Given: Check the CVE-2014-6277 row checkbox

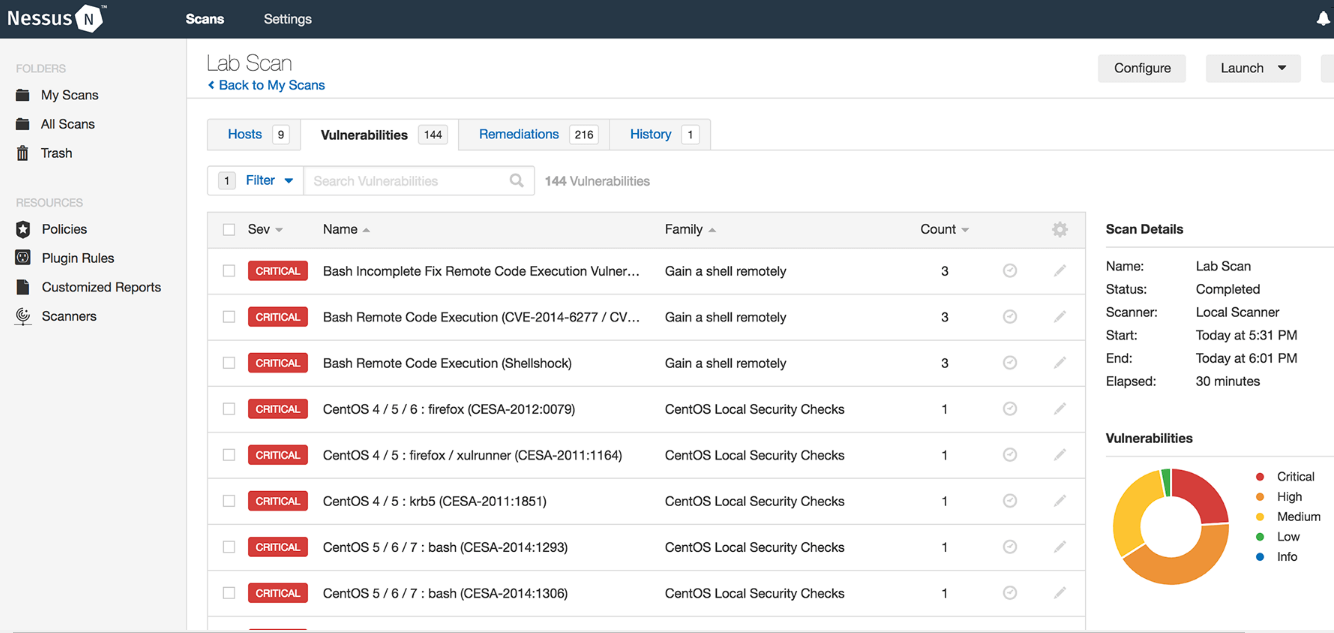Looking at the screenshot, I should click(x=229, y=317).
